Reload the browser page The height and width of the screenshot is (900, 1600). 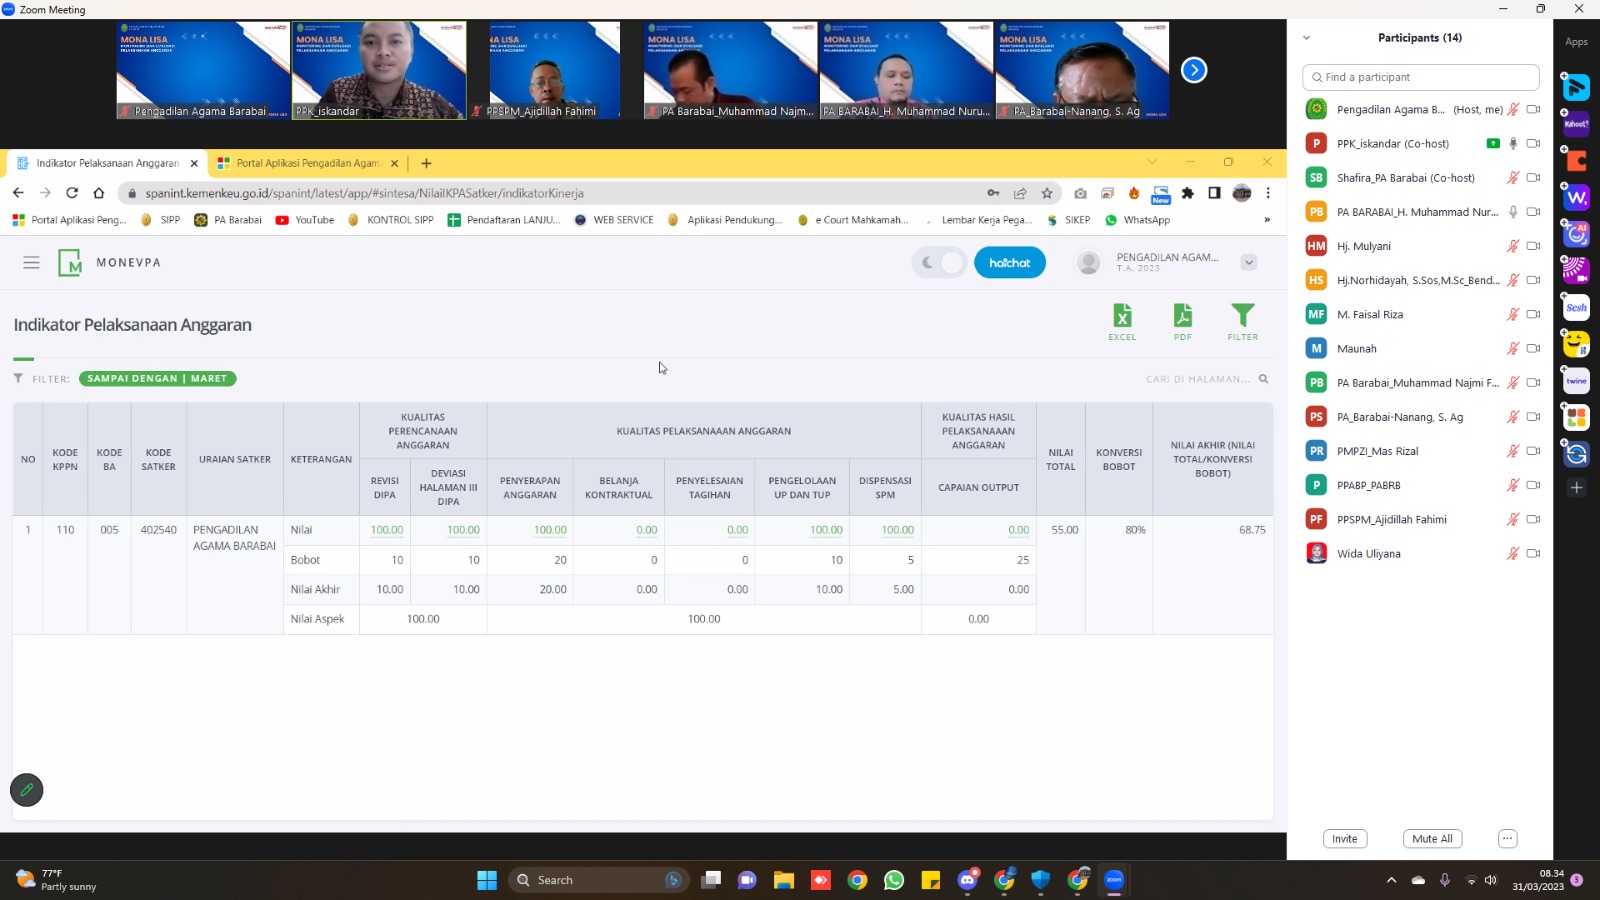tap(72, 193)
